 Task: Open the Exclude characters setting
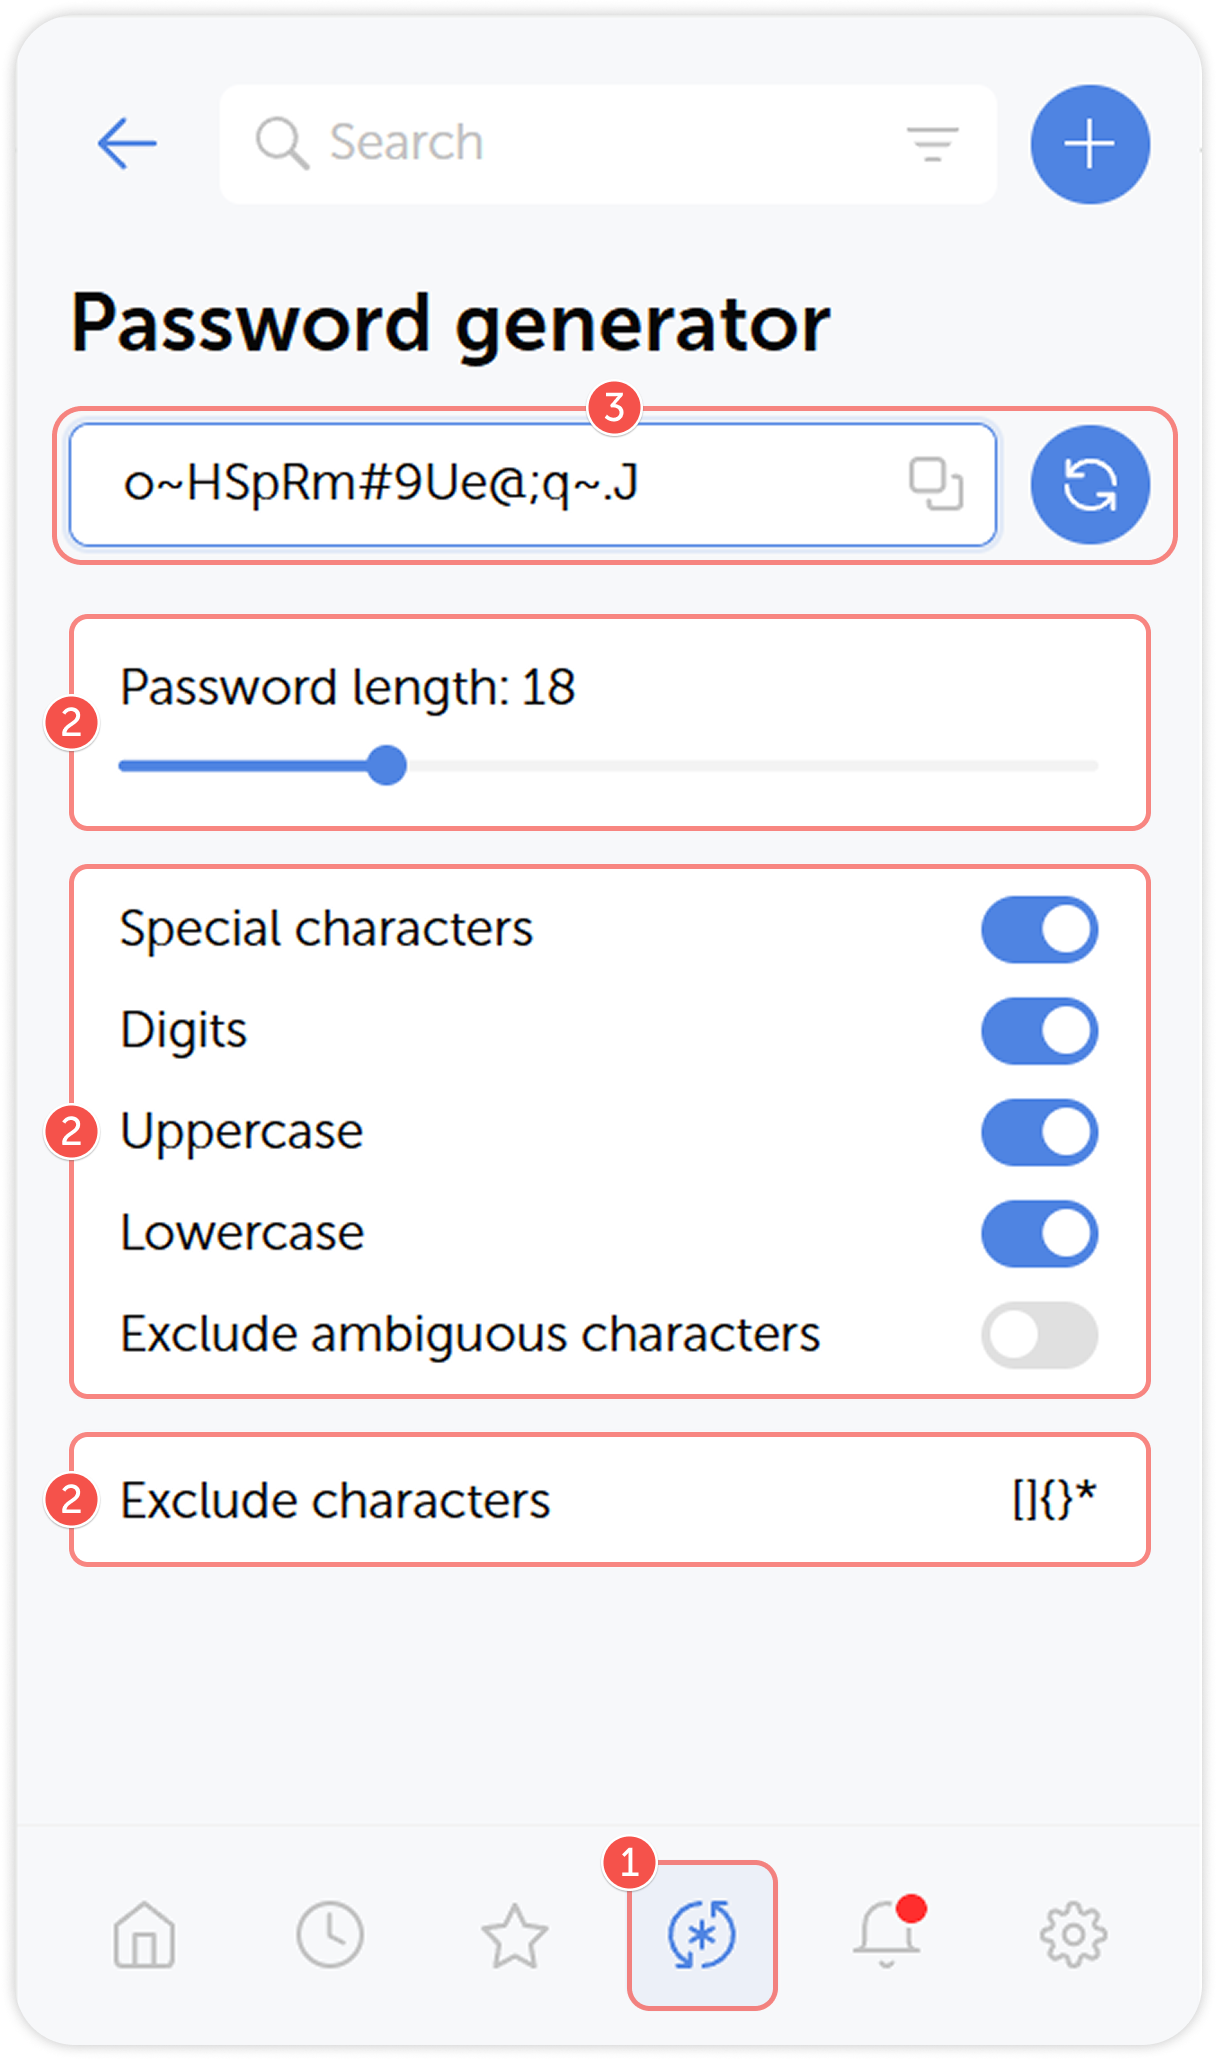click(610, 1498)
